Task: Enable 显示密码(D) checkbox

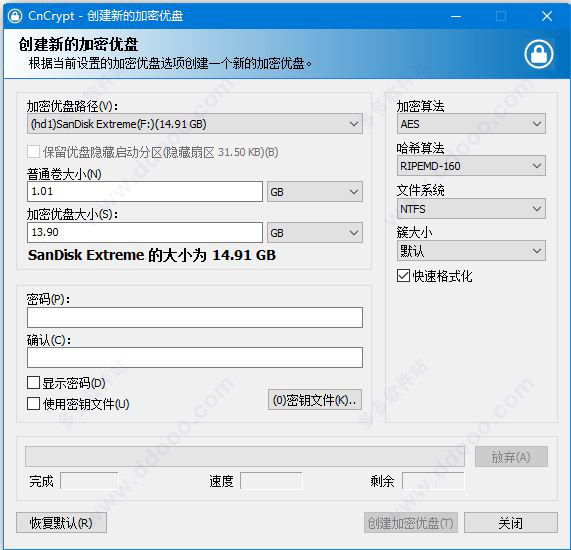Action: pos(34,383)
